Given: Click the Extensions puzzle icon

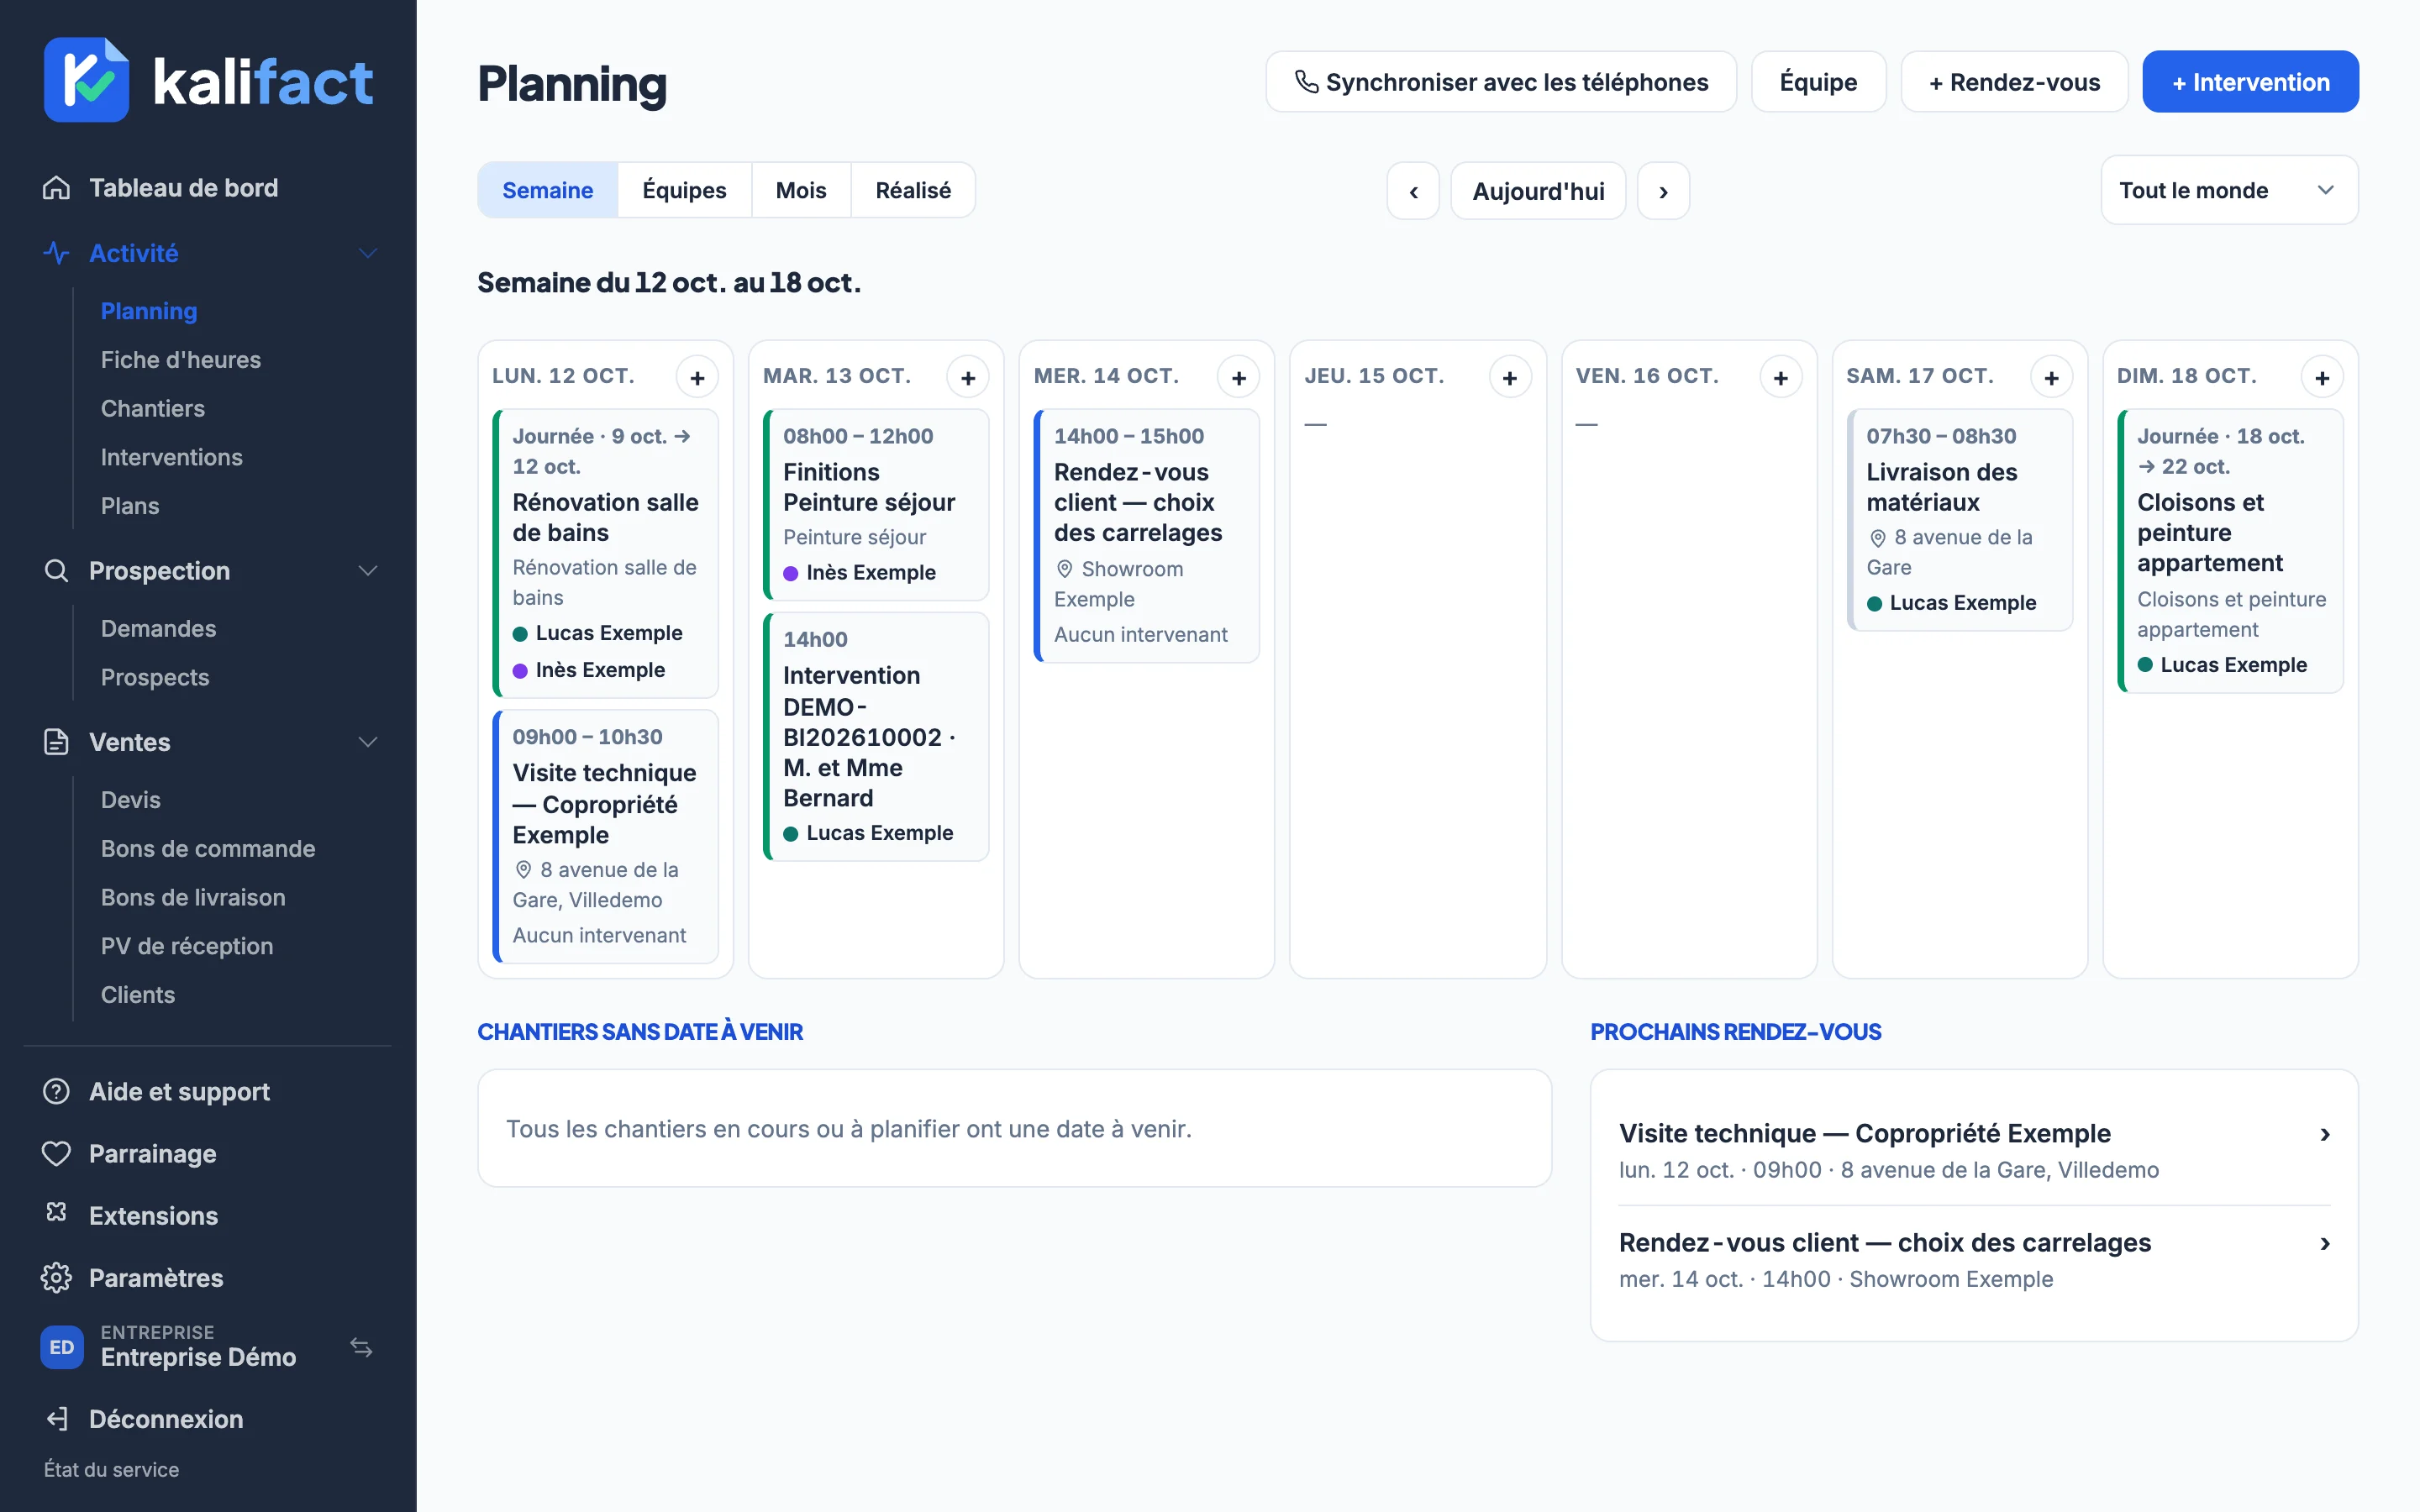Looking at the screenshot, I should click(56, 1214).
